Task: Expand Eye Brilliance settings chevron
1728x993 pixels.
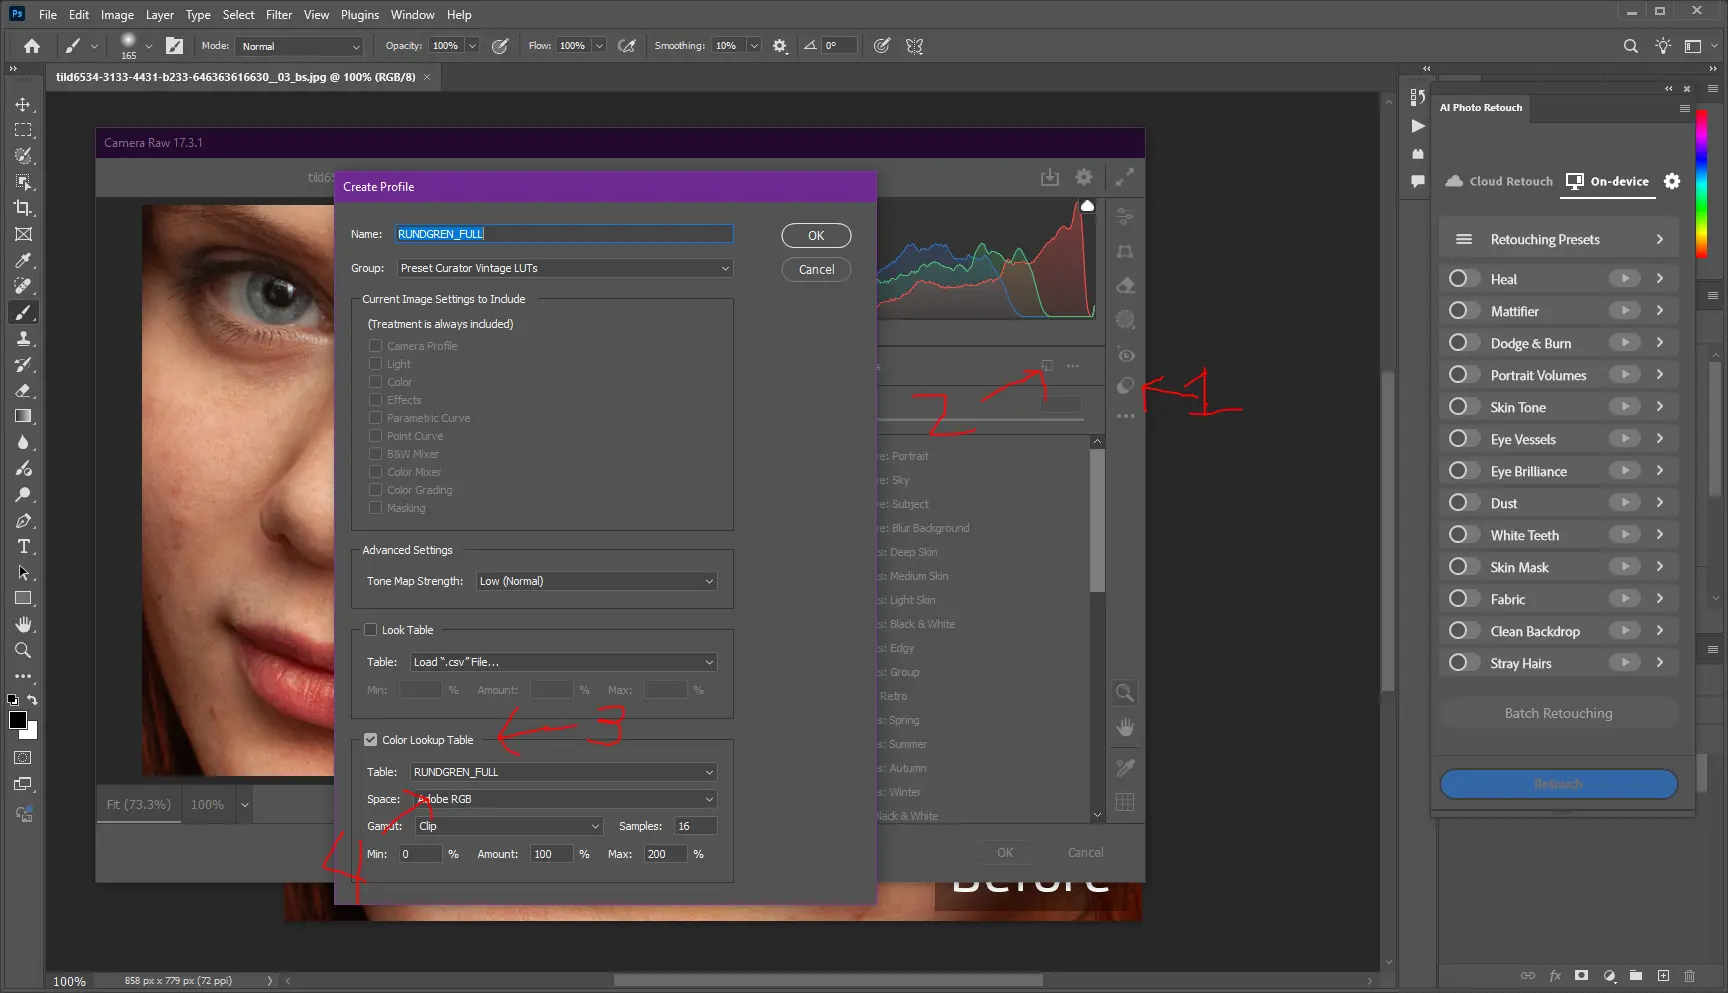Action: coord(1660,471)
